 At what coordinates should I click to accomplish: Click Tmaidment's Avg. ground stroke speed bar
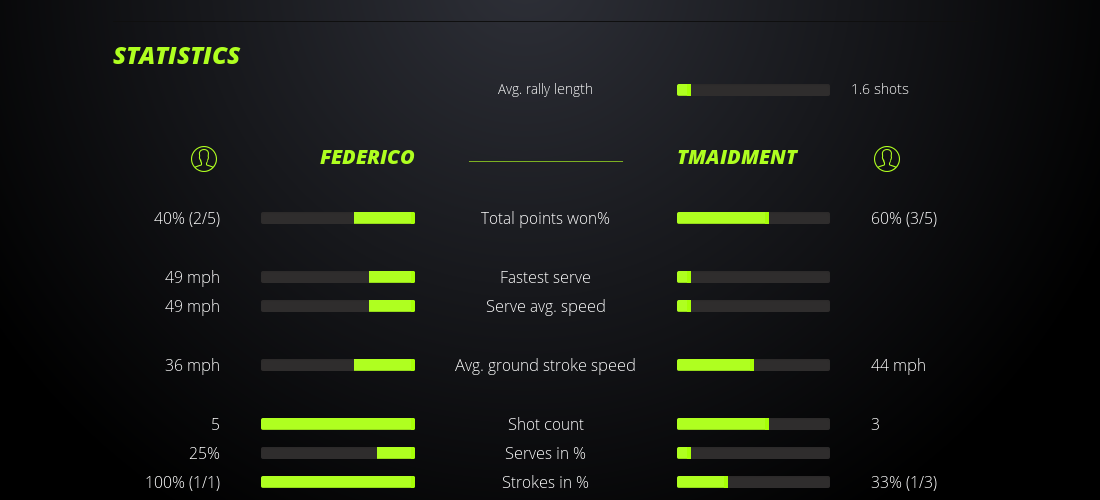pos(753,365)
